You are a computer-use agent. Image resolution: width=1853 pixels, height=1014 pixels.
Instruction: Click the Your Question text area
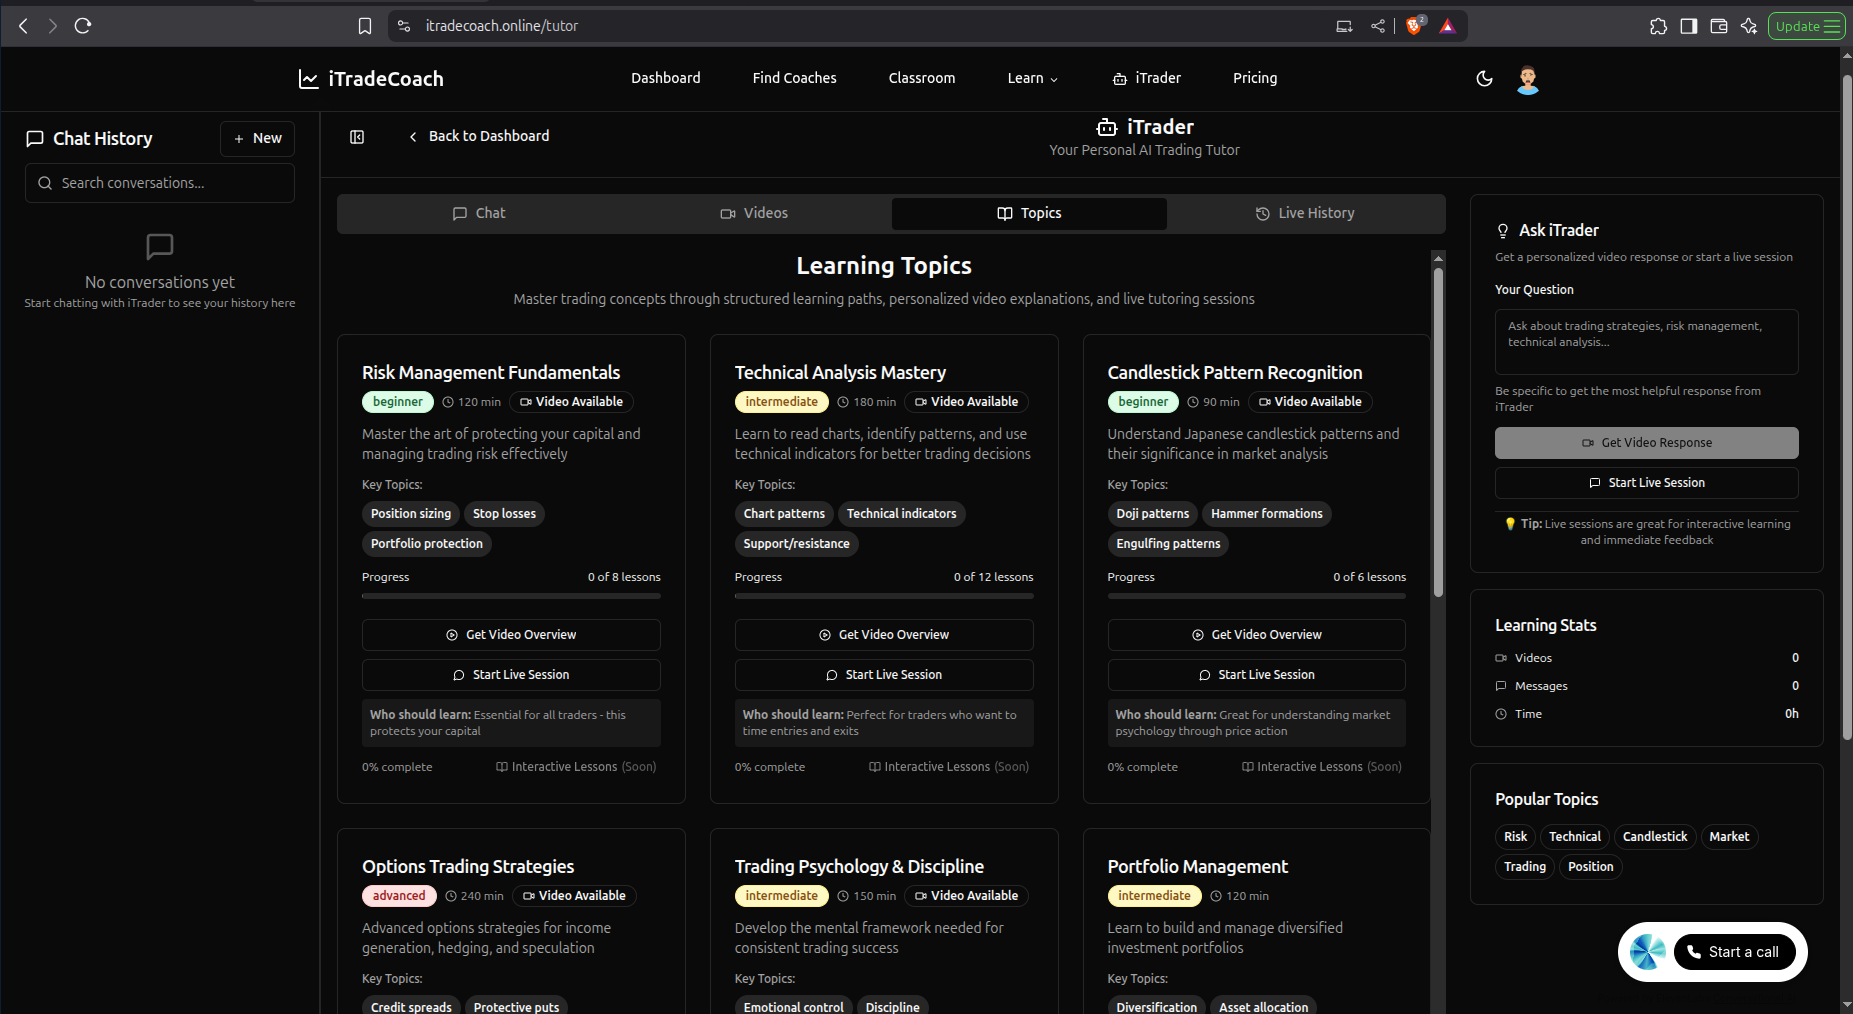click(1647, 342)
